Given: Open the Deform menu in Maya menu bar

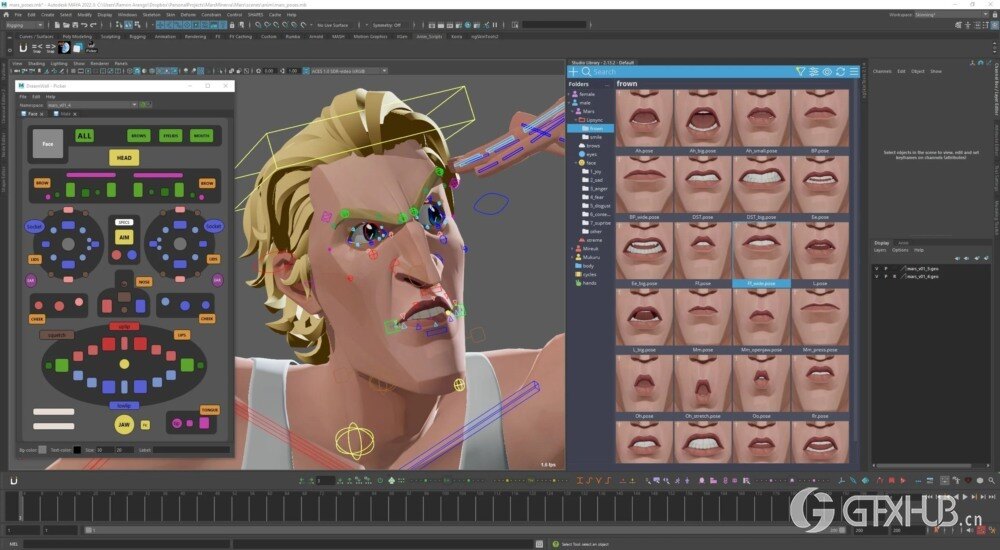Looking at the screenshot, I should tap(188, 14).
